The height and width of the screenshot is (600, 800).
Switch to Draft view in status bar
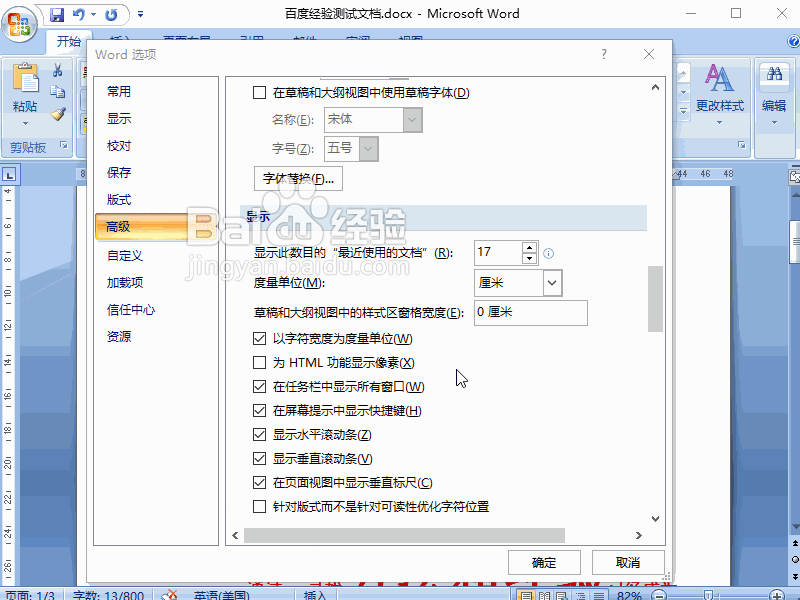(x=598, y=595)
